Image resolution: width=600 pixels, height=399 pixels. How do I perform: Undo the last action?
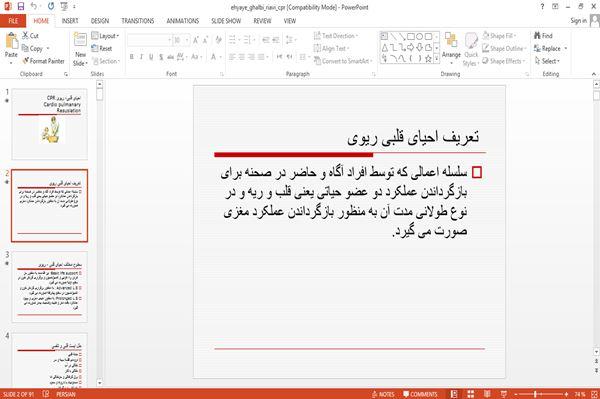(34, 7)
